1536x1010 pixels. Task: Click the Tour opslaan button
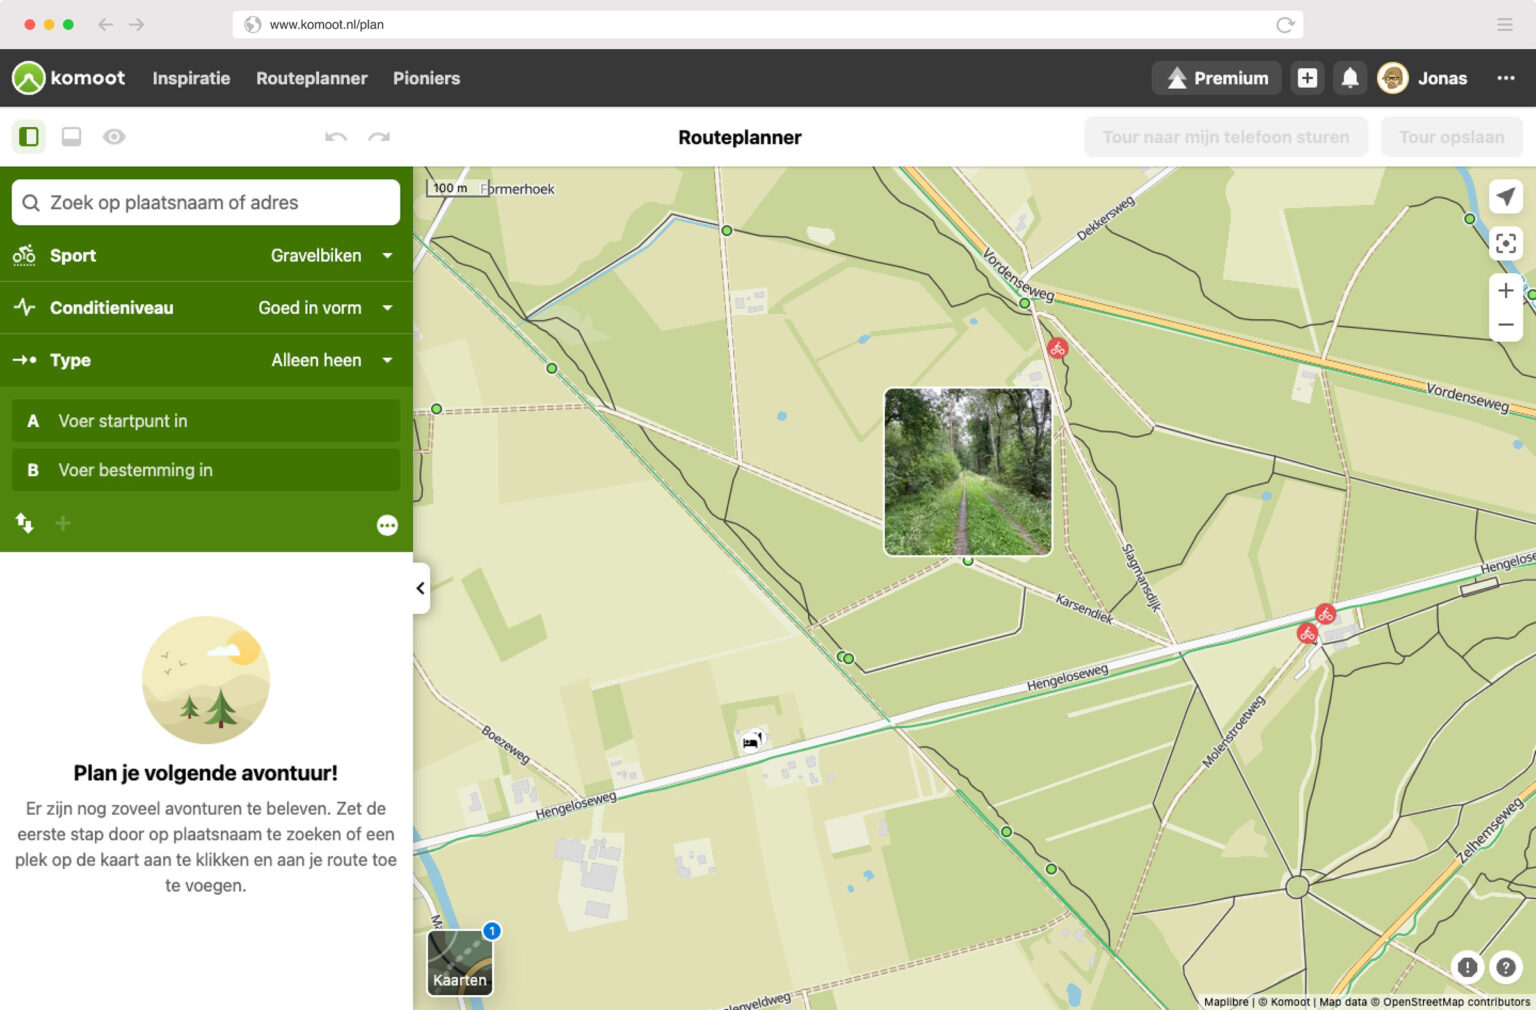coord(1451,136)
